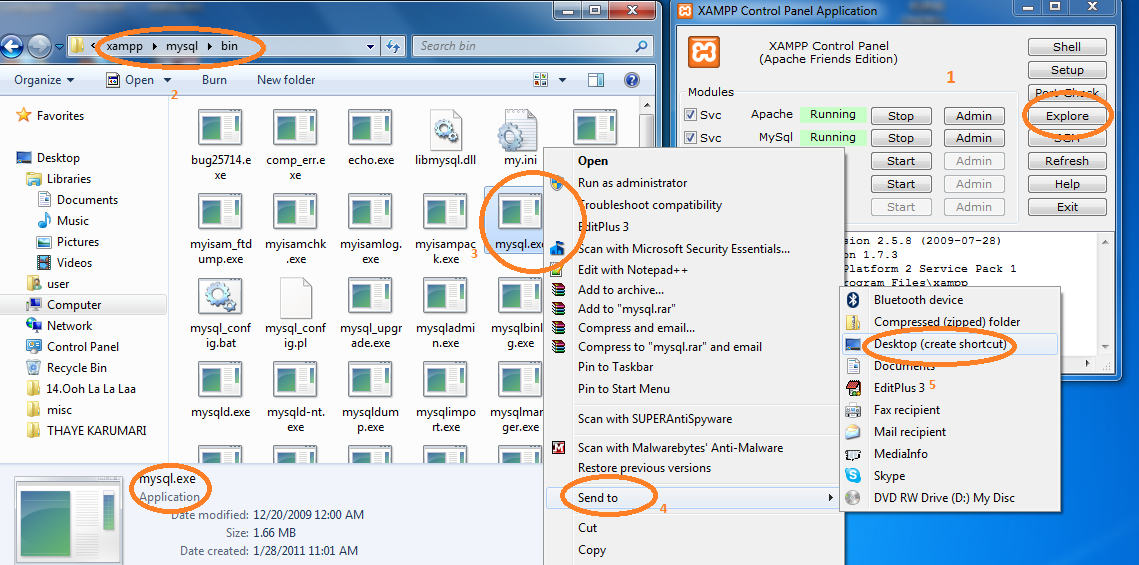
Task: Select the mysqld-nt.exe file icon
Action: point(294,381)
